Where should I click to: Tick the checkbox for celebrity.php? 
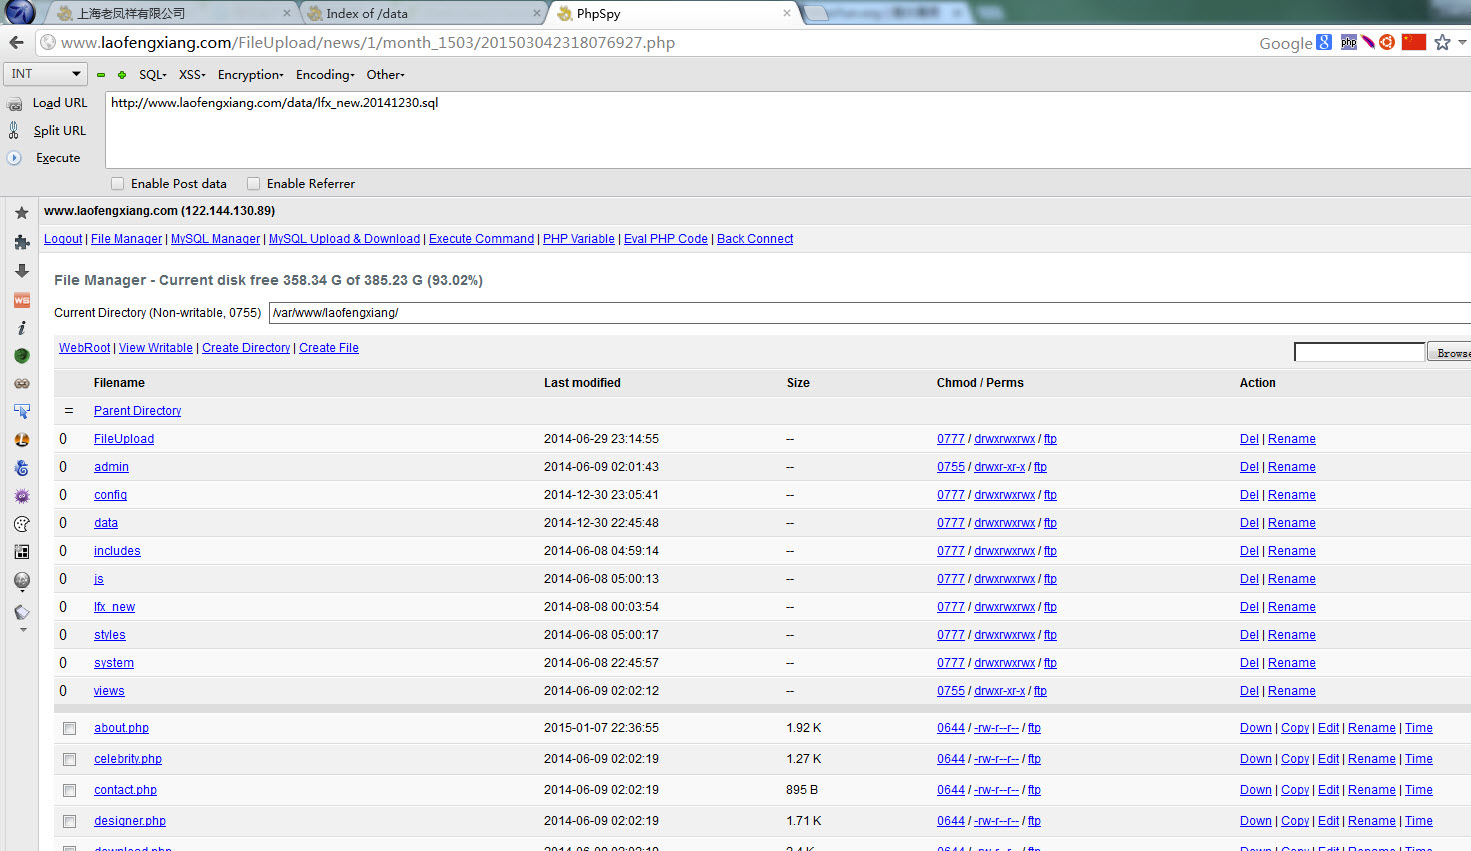coord(69,760)
